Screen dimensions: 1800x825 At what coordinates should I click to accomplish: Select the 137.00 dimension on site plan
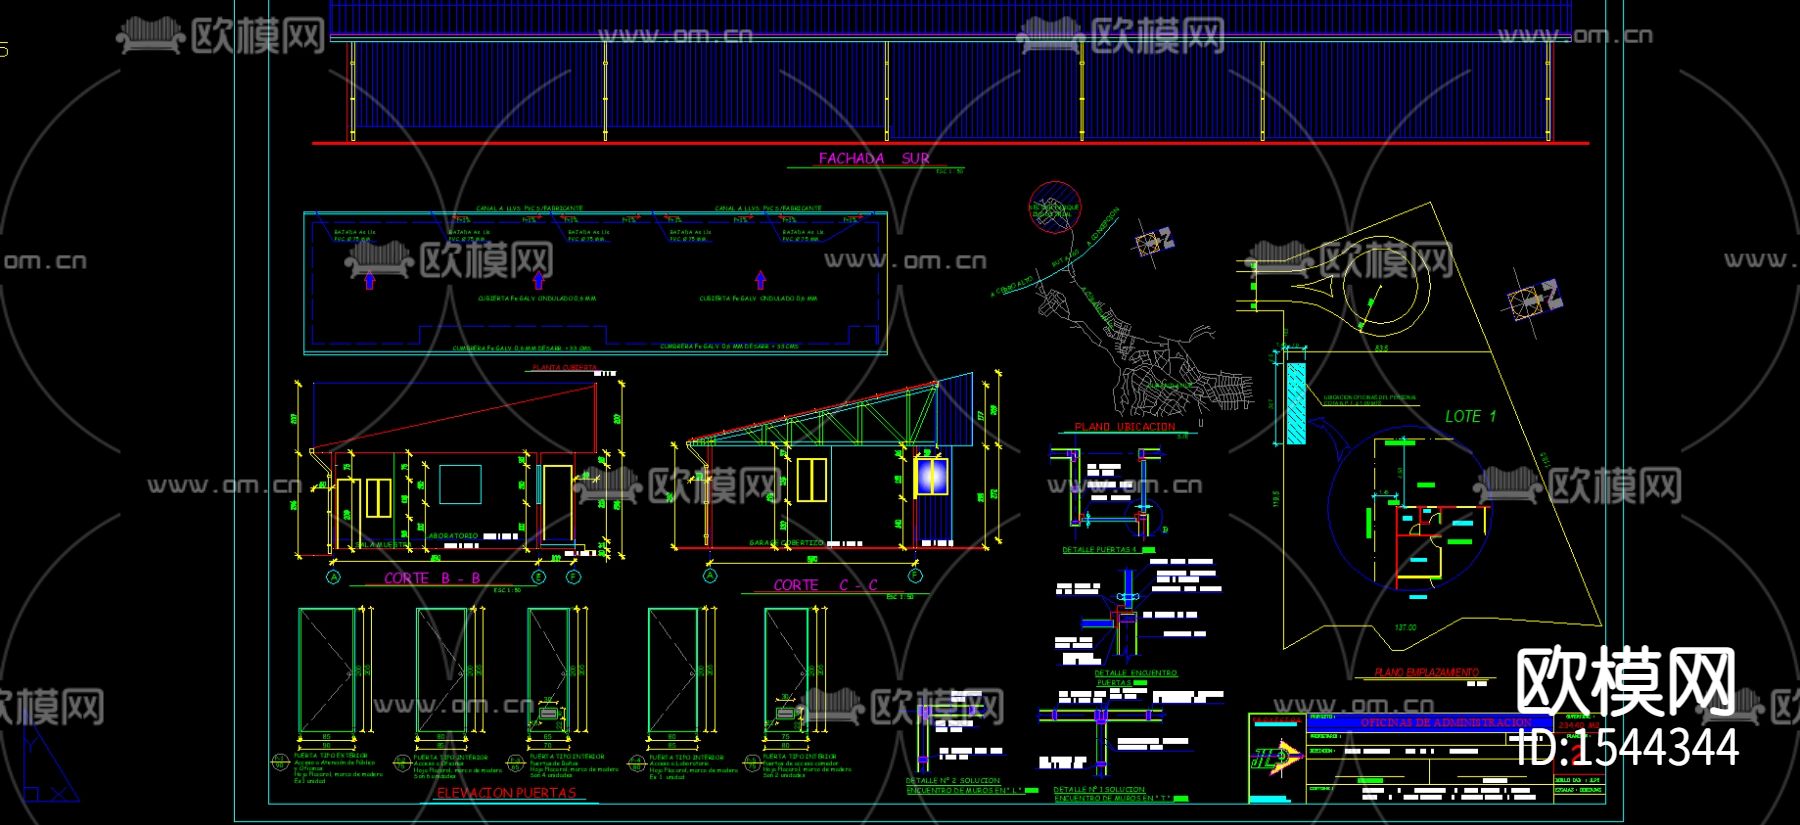click(x=1405, y=628)
